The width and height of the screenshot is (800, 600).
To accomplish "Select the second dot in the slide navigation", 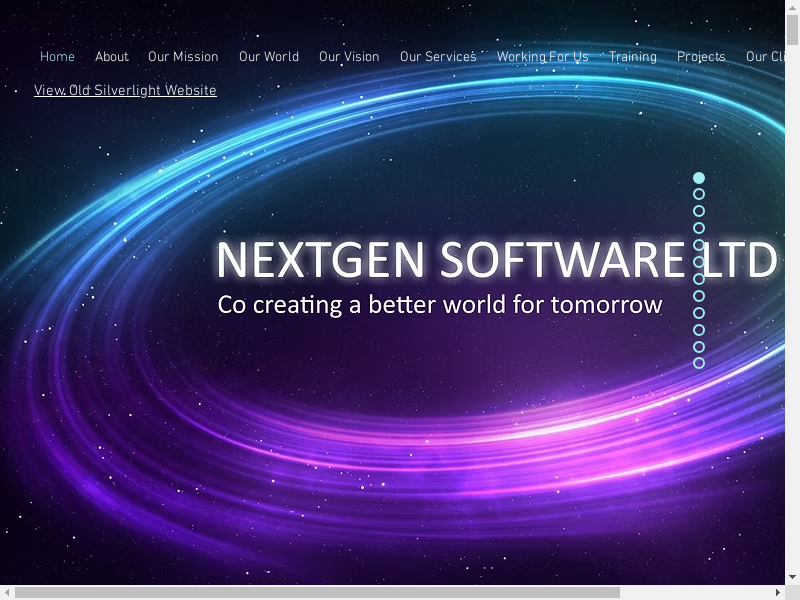I will (x=699, y=194).
